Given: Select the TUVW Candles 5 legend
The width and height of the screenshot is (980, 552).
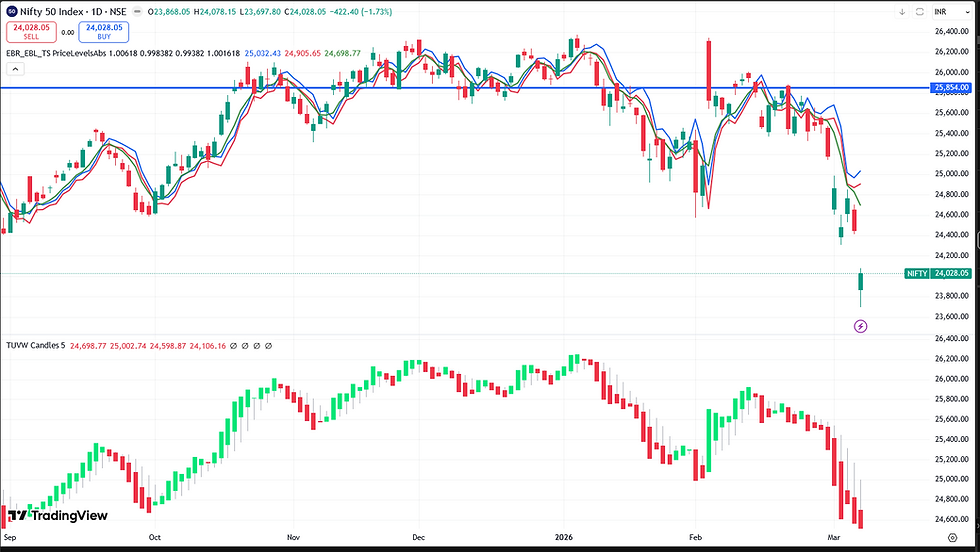Looking at the screenshot, I should [36, 345].
